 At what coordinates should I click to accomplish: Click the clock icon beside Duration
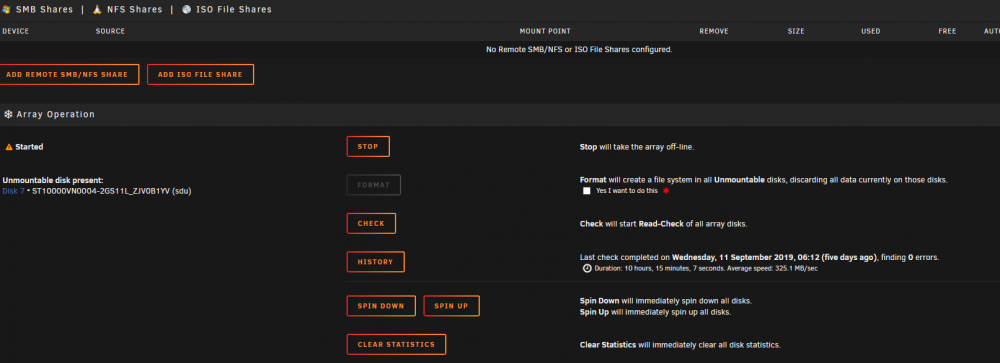tap(587, 269)
